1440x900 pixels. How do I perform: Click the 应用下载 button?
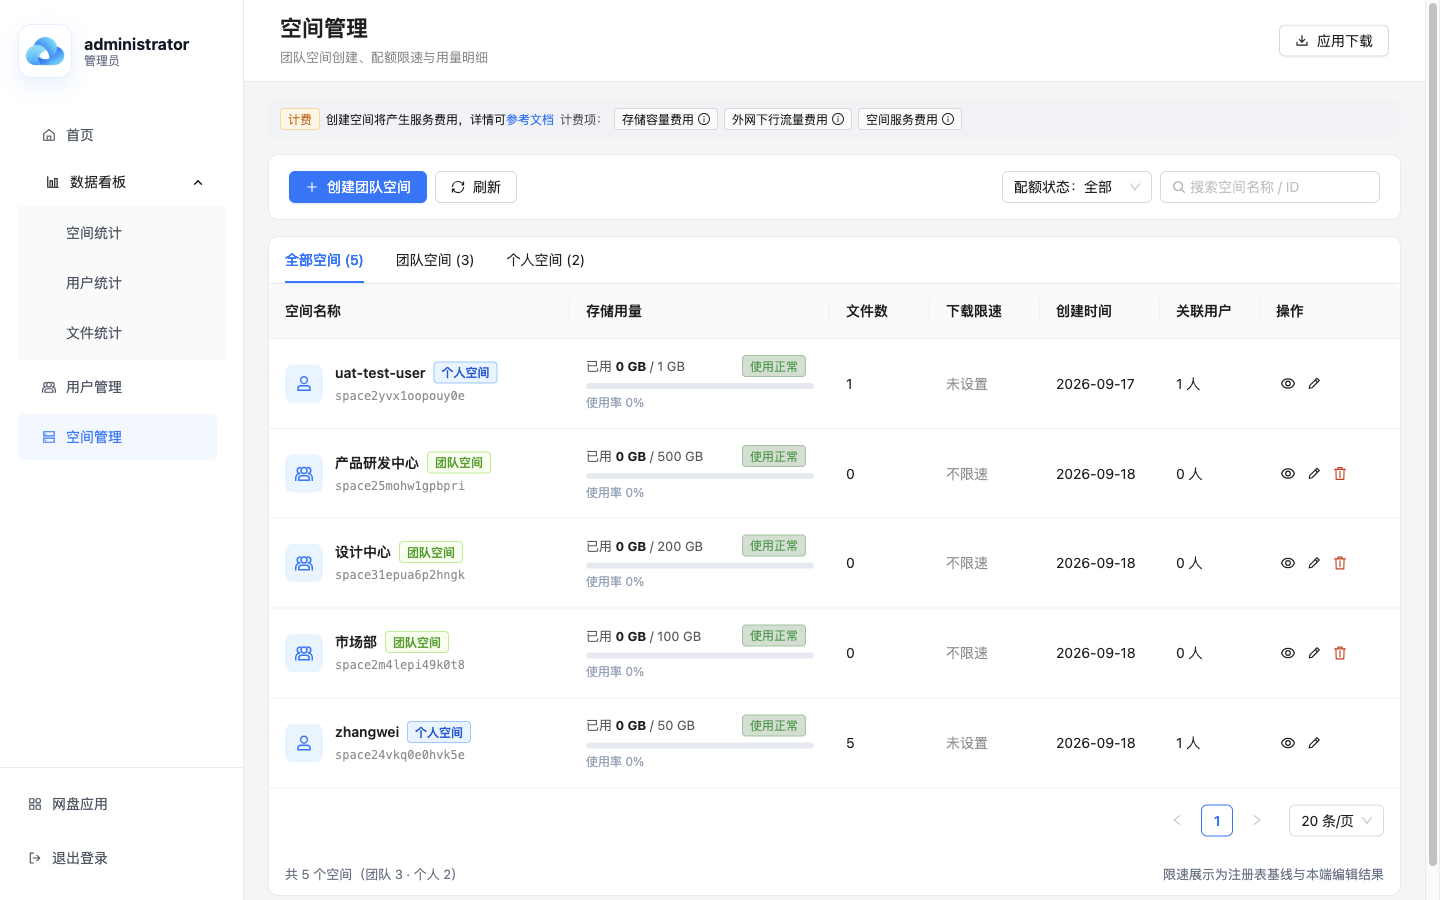tap(1334, 41)
